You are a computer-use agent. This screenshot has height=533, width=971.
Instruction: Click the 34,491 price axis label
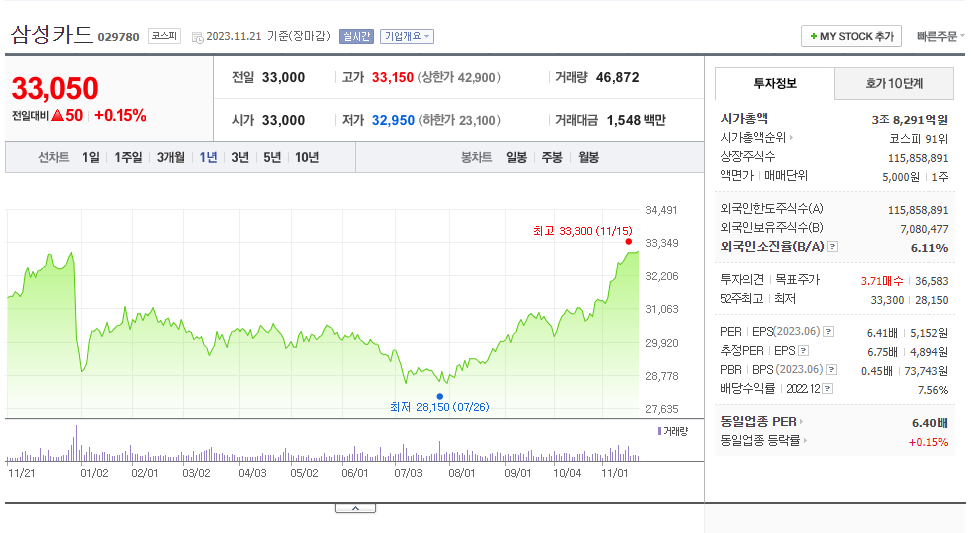tap(661, 210)
